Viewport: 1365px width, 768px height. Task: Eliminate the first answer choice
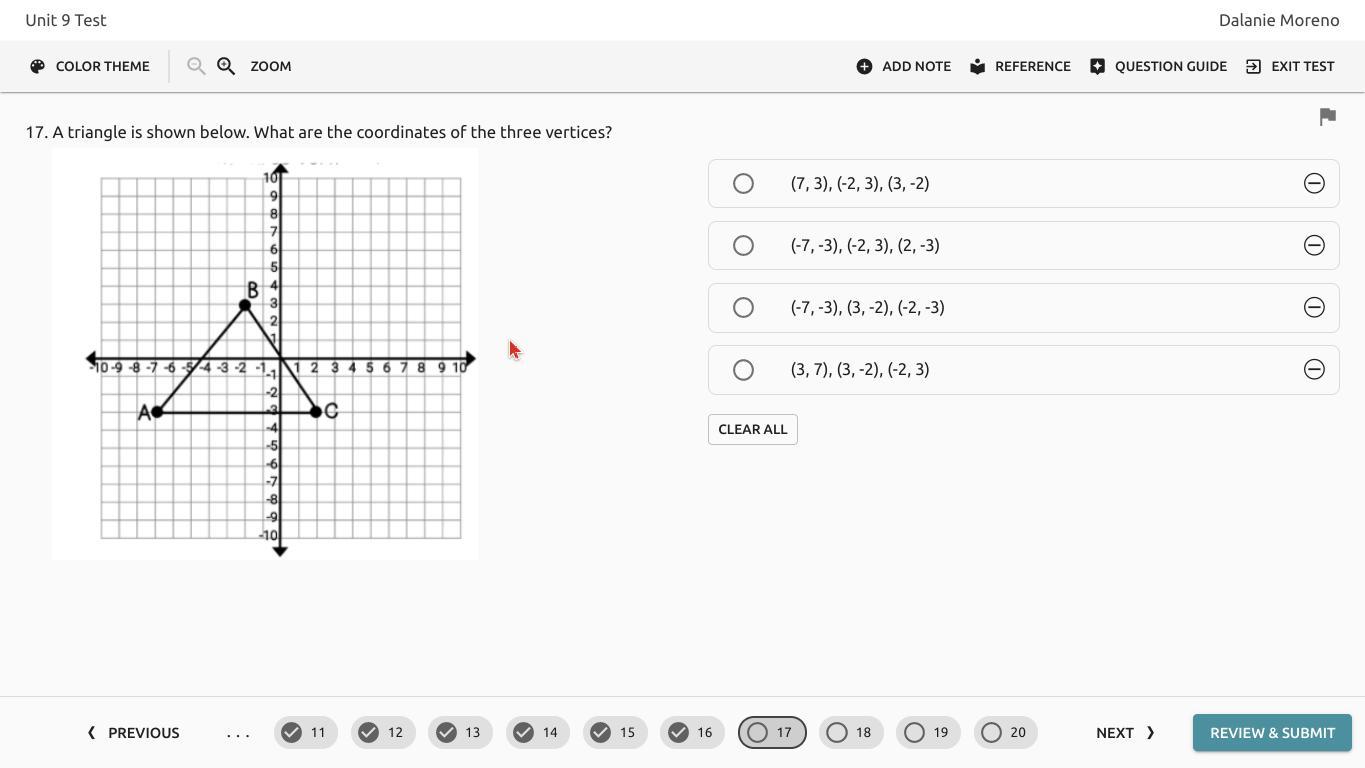pos(1314,183)
